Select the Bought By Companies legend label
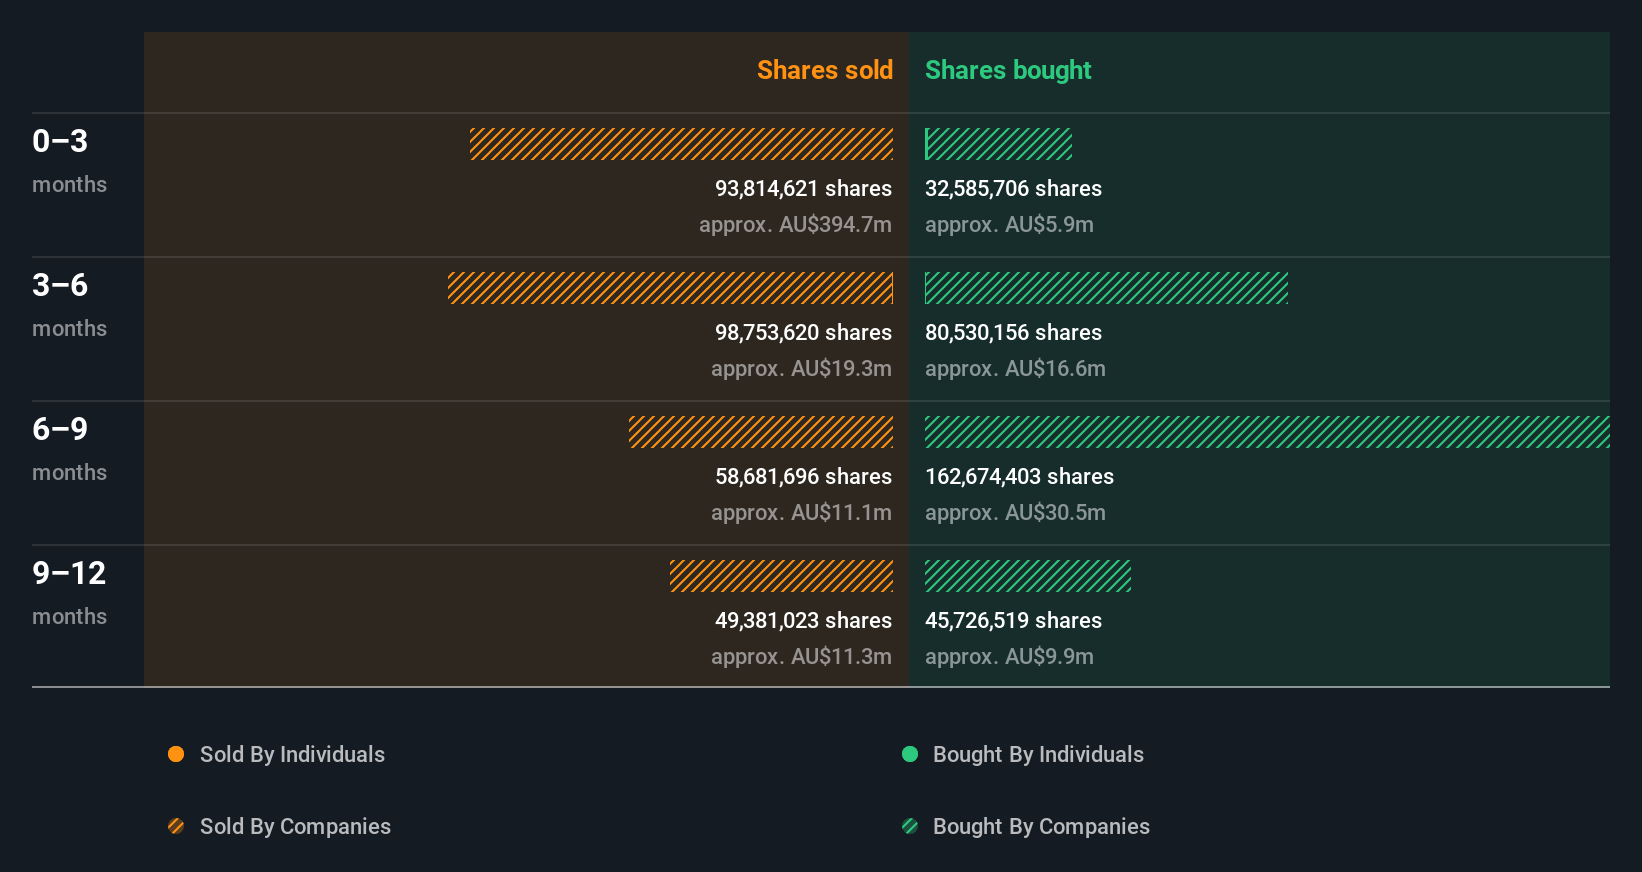Image resolution: width=1642 pixels, height=872 pixels. [x=1041, y=826]
